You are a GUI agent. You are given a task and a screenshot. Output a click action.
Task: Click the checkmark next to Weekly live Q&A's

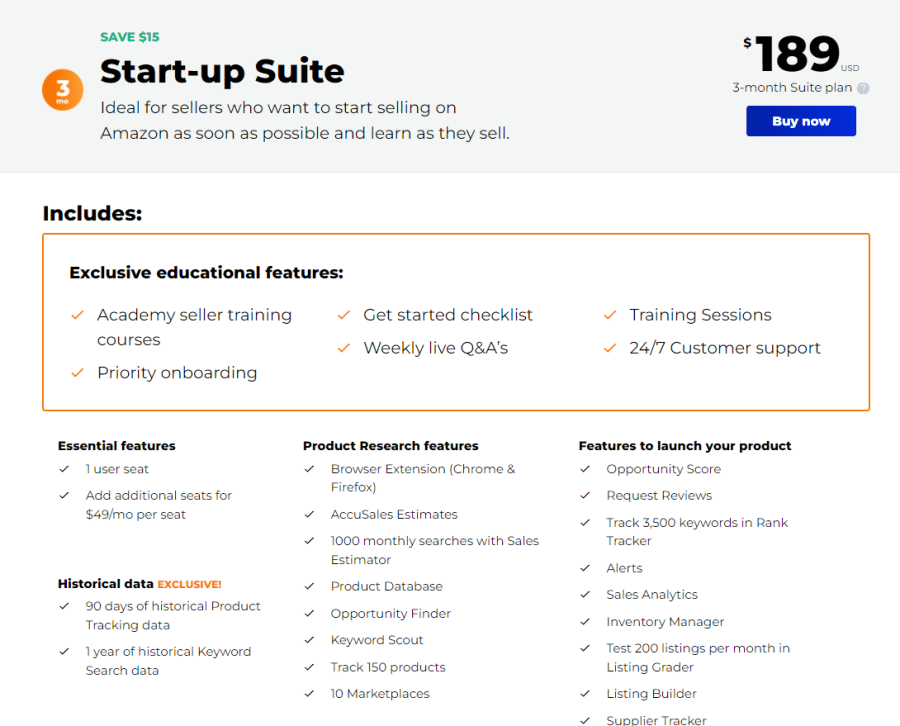(x=344, y=348)
